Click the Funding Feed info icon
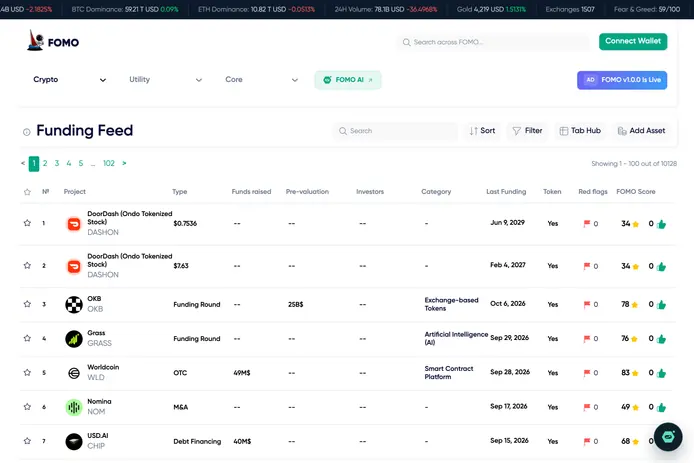The width and height of the screenshot is (694, 463). click(x=27, y=132)
